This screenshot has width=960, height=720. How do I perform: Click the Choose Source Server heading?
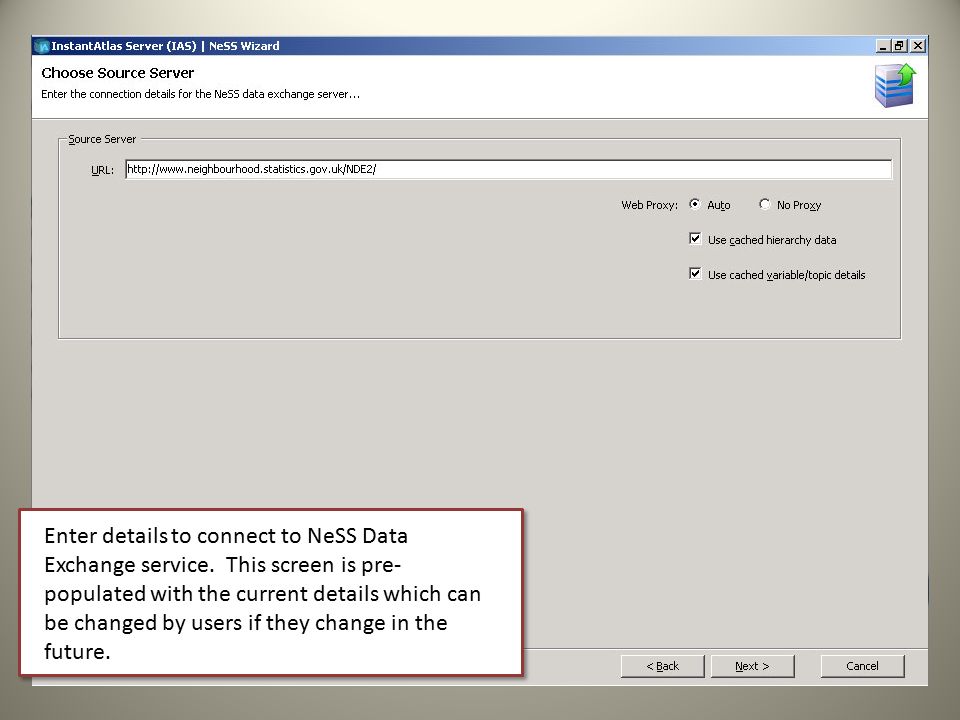pyautogui.click(x=118, y=73)
